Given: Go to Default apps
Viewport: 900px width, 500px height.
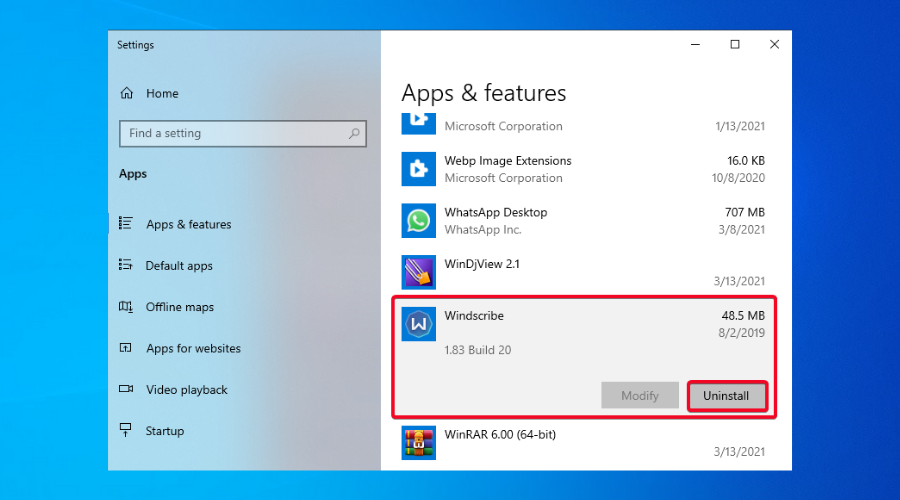Looking at the screenshot, I should coord(179,265).
